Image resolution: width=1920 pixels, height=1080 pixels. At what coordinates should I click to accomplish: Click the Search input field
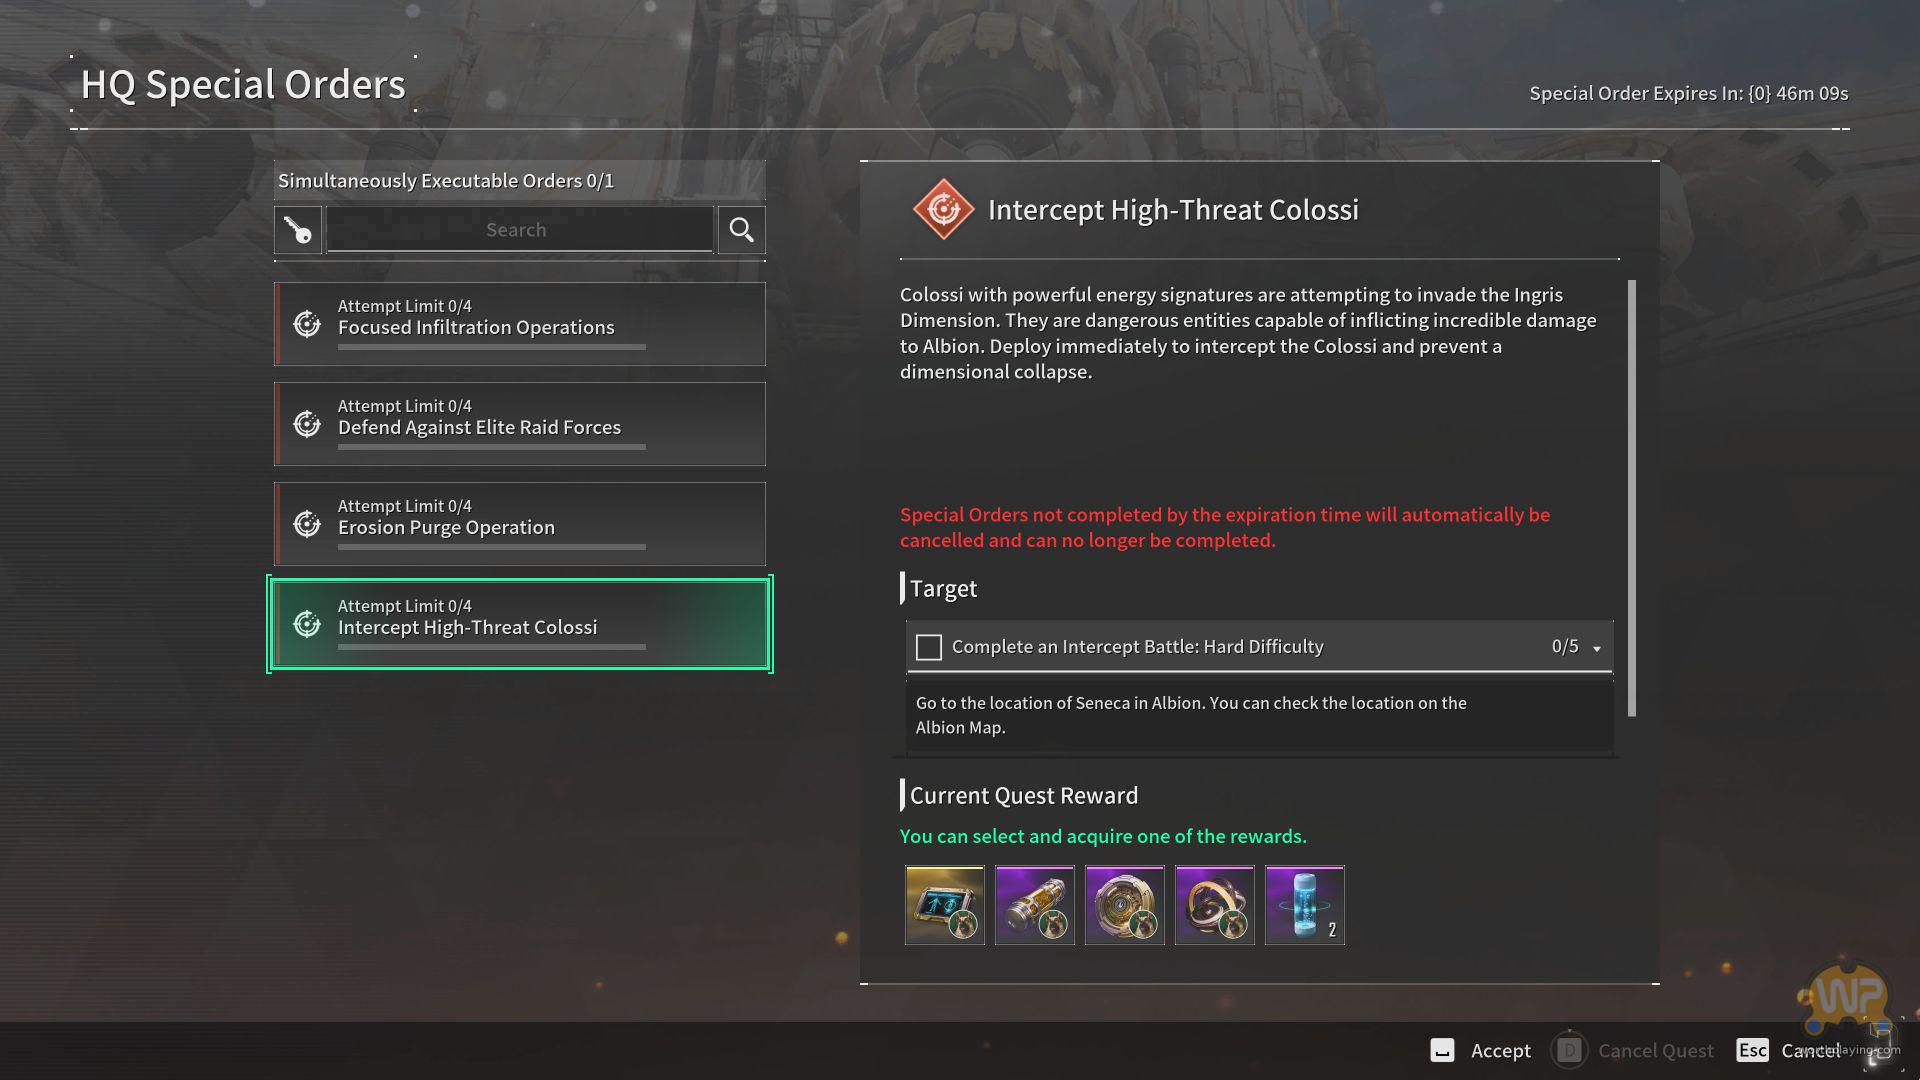pyautogui.click(x=520, y=230)
